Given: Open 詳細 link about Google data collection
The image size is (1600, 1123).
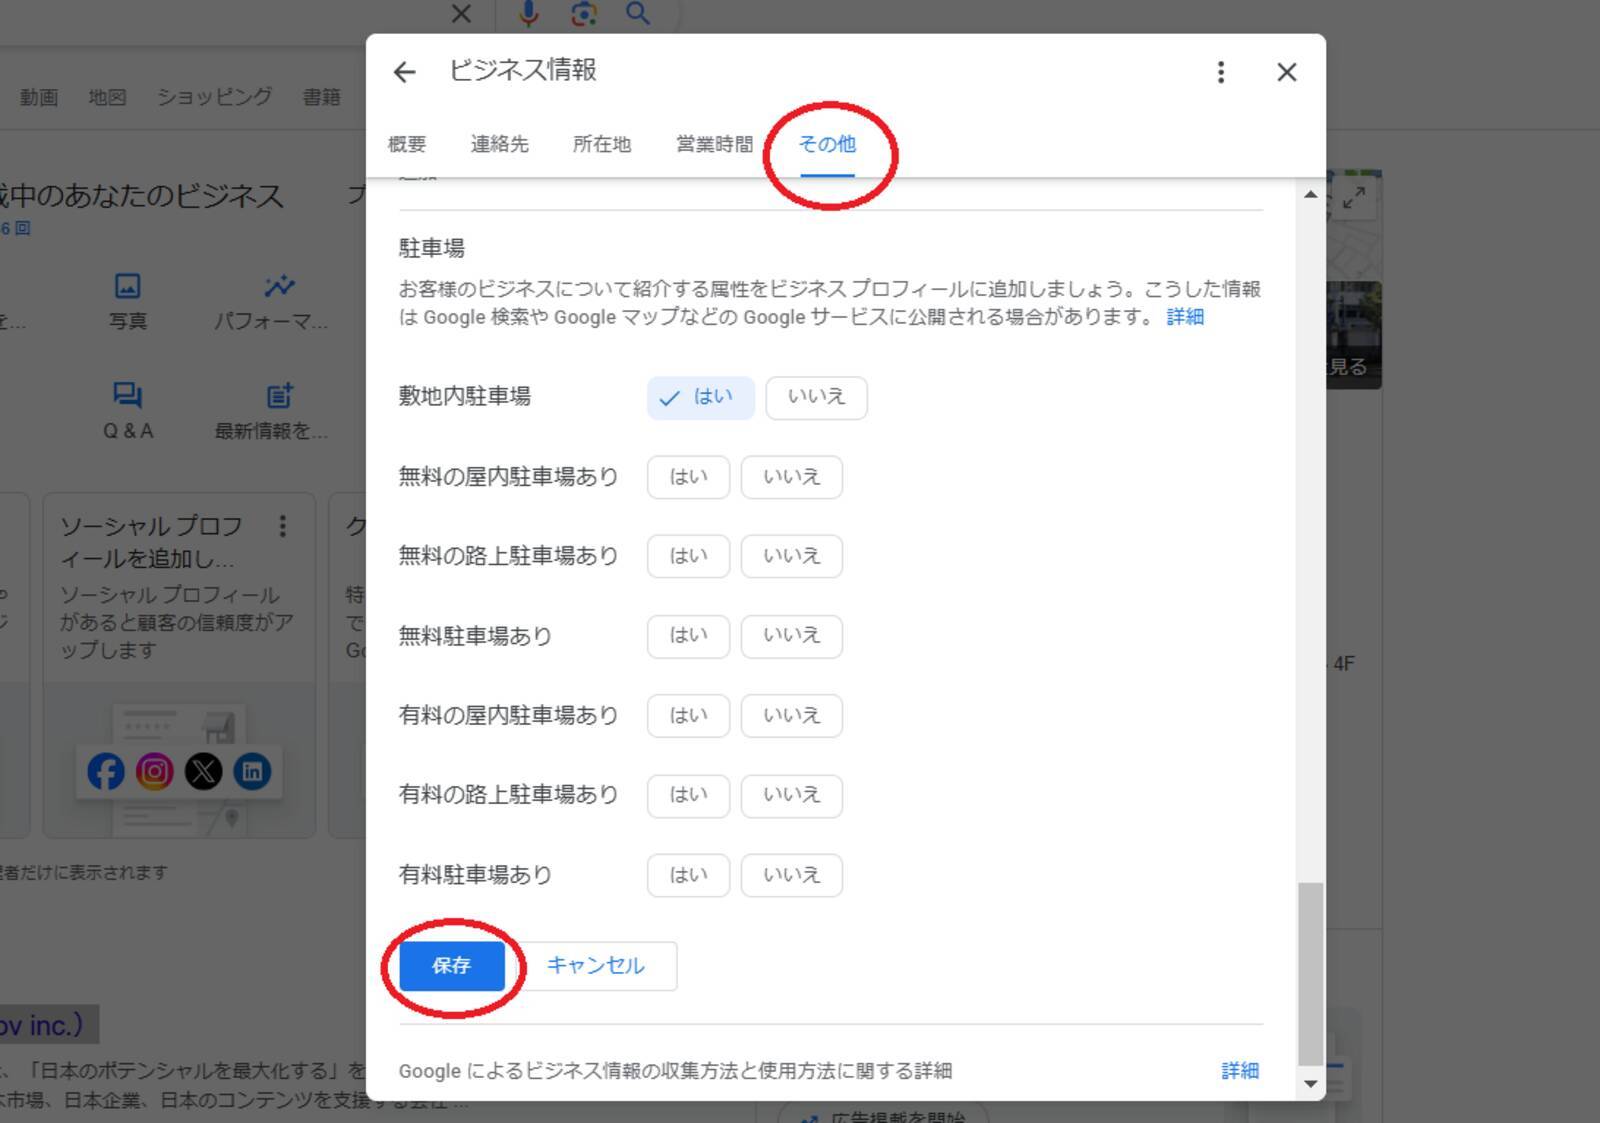Looking at the screenshot, I should (1240, 1071).
